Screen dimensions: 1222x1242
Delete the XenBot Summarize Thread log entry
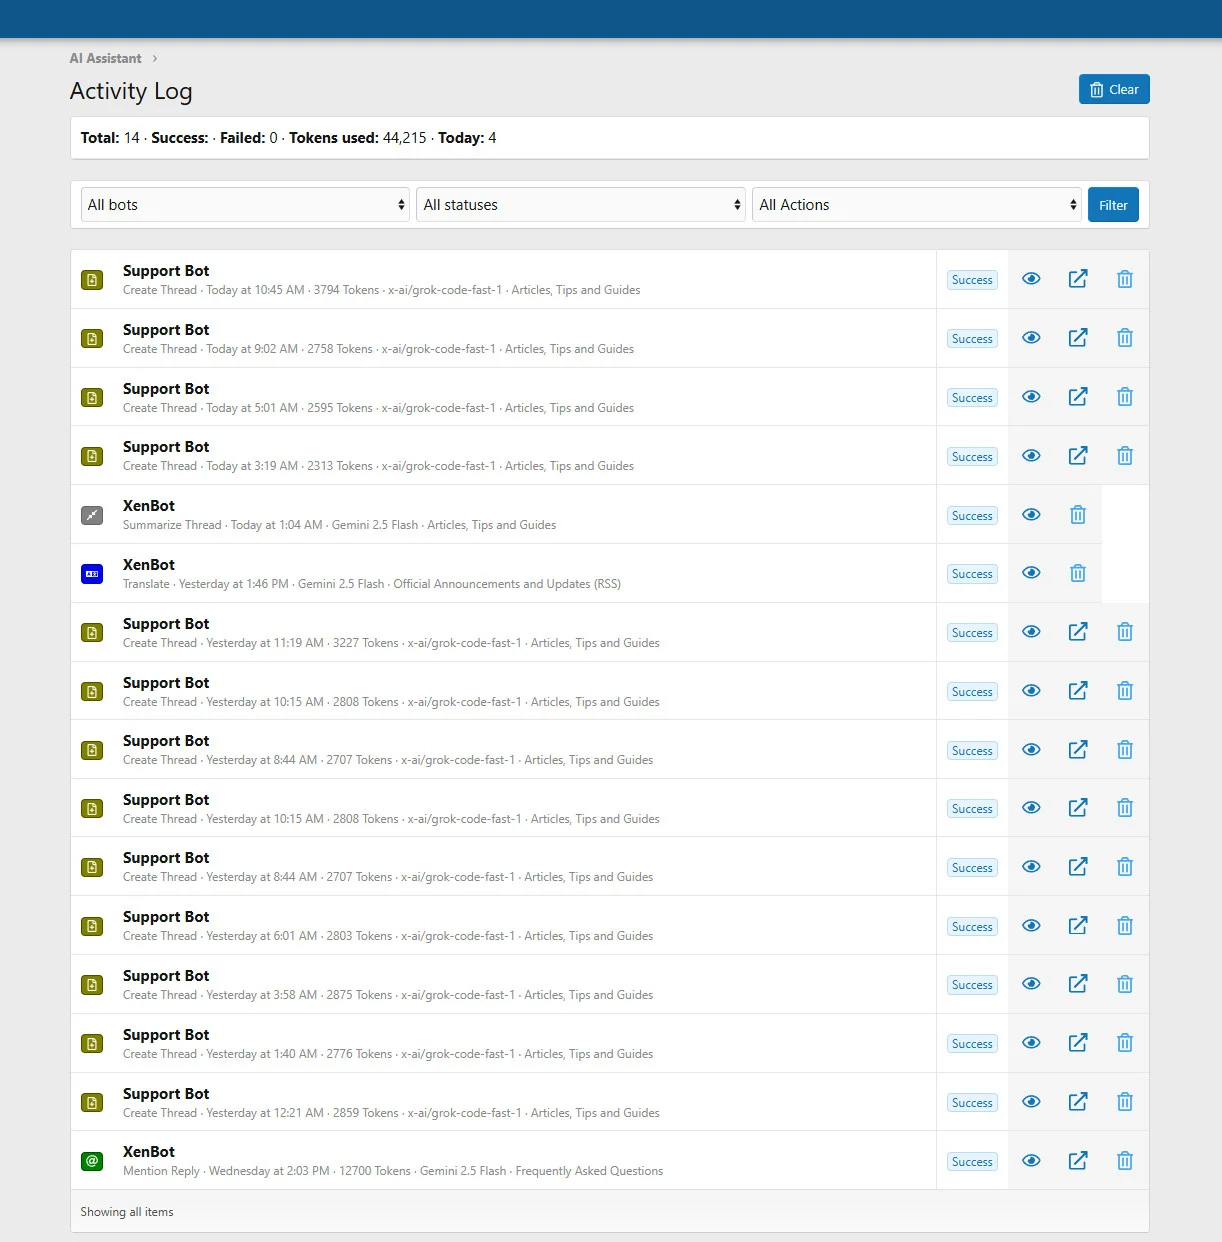tap(1077, 515)
